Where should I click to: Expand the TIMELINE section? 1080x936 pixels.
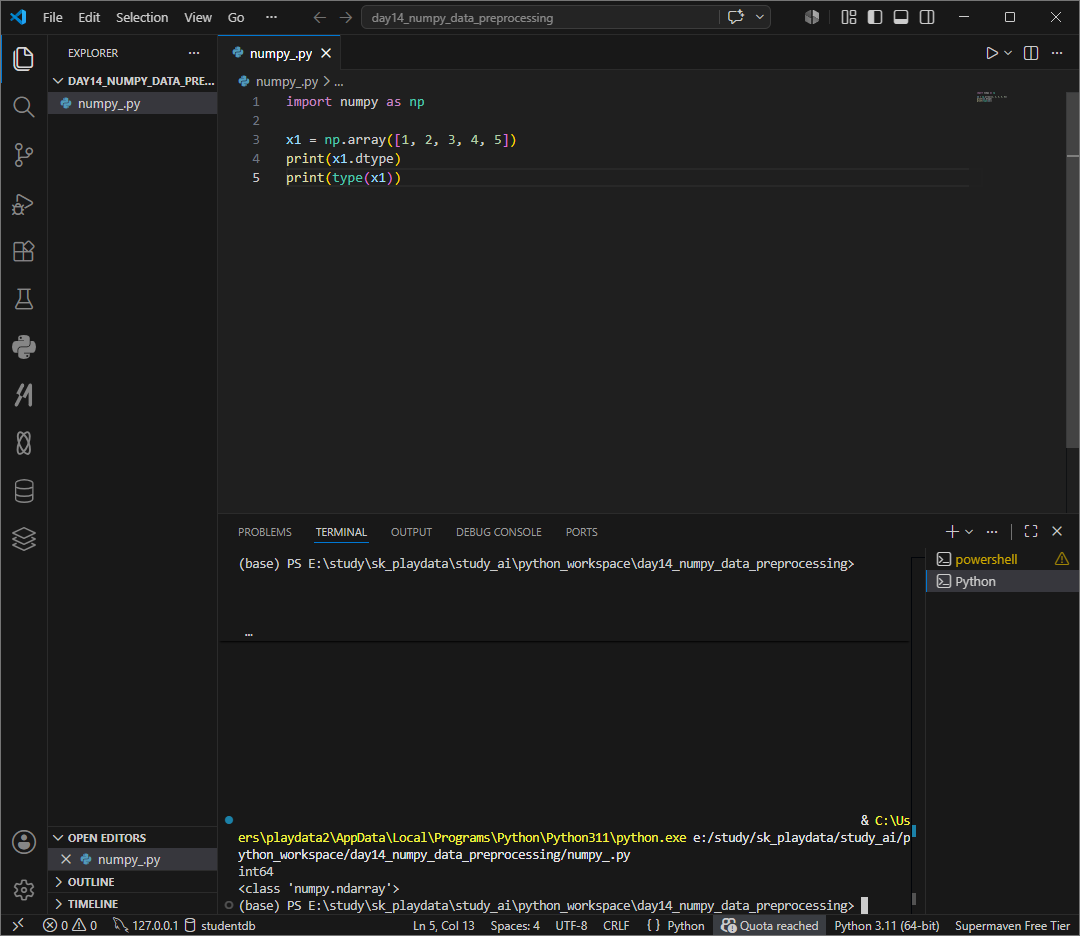(x=133, y=904)
